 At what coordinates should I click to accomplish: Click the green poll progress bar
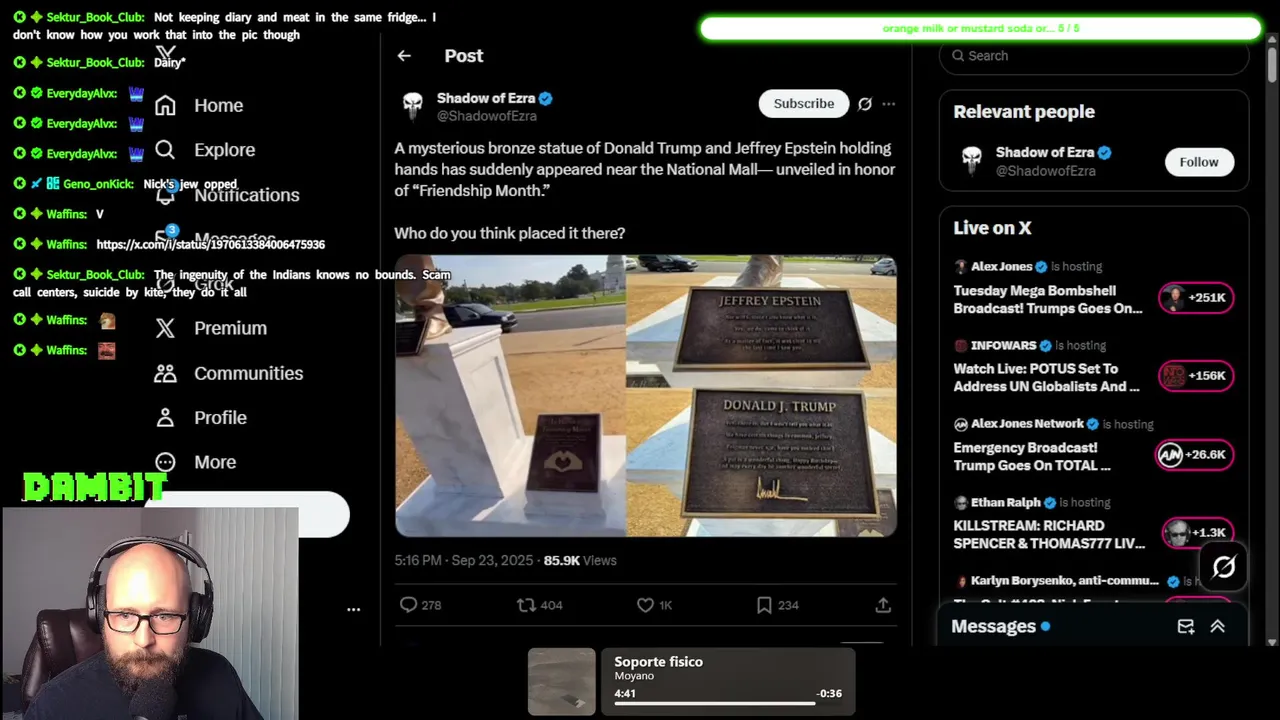(x=980, y=28)
